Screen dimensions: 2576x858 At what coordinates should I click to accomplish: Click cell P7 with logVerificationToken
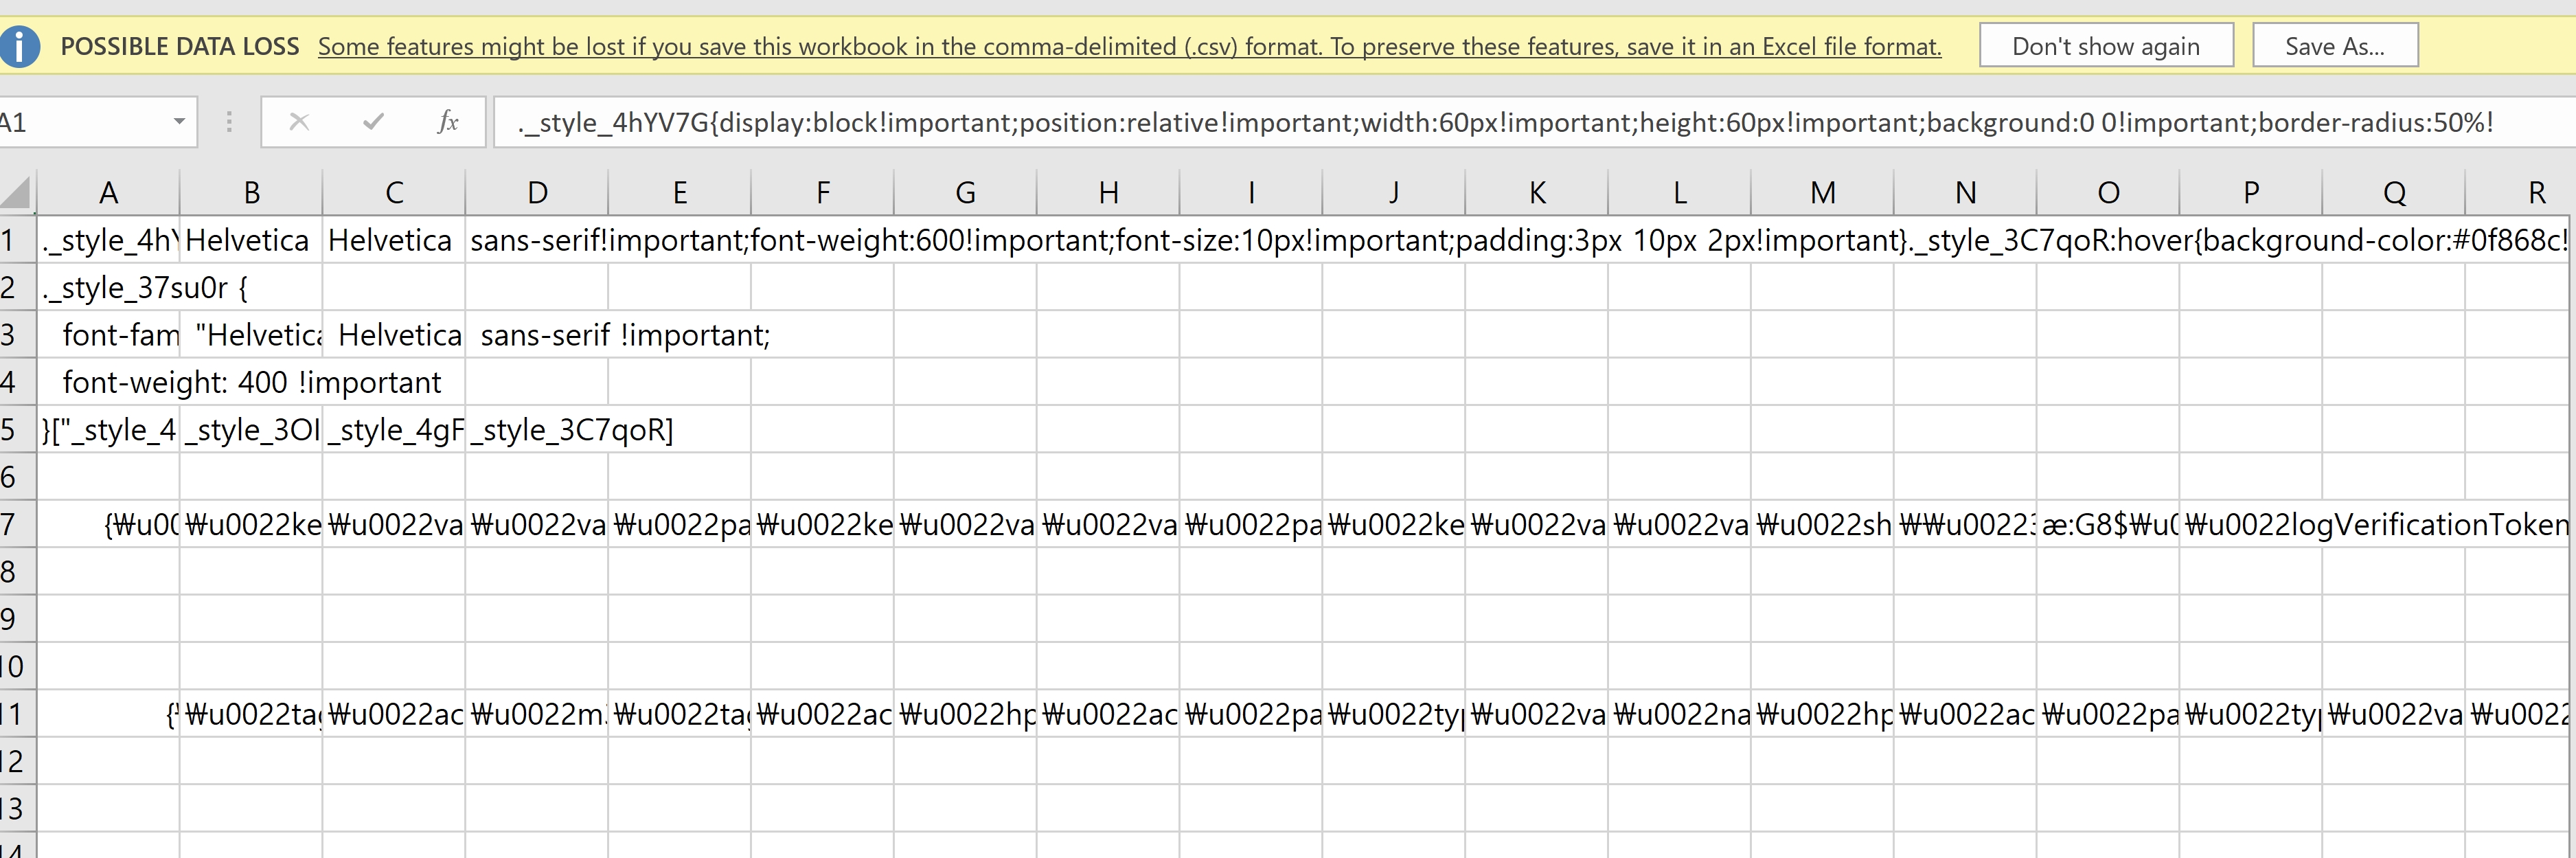[x=2251, y=524]
